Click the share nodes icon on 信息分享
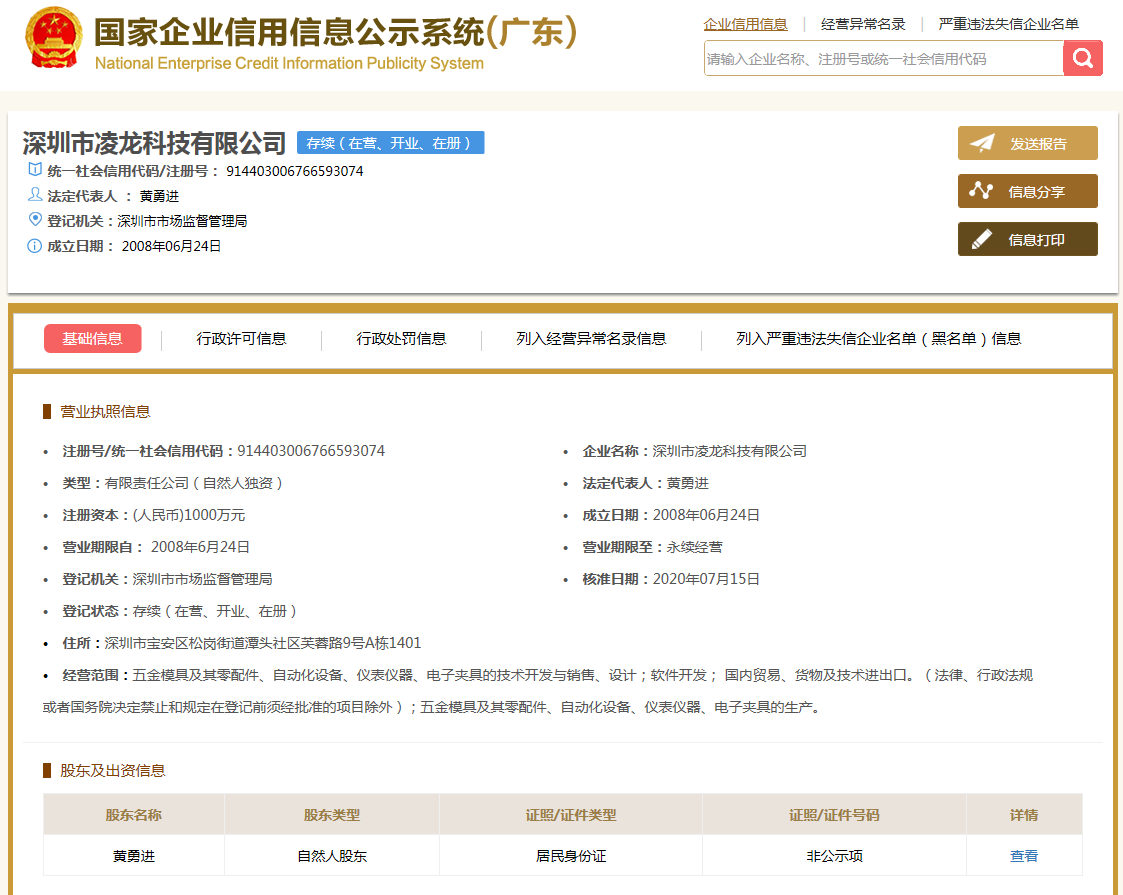 [980, 191]
